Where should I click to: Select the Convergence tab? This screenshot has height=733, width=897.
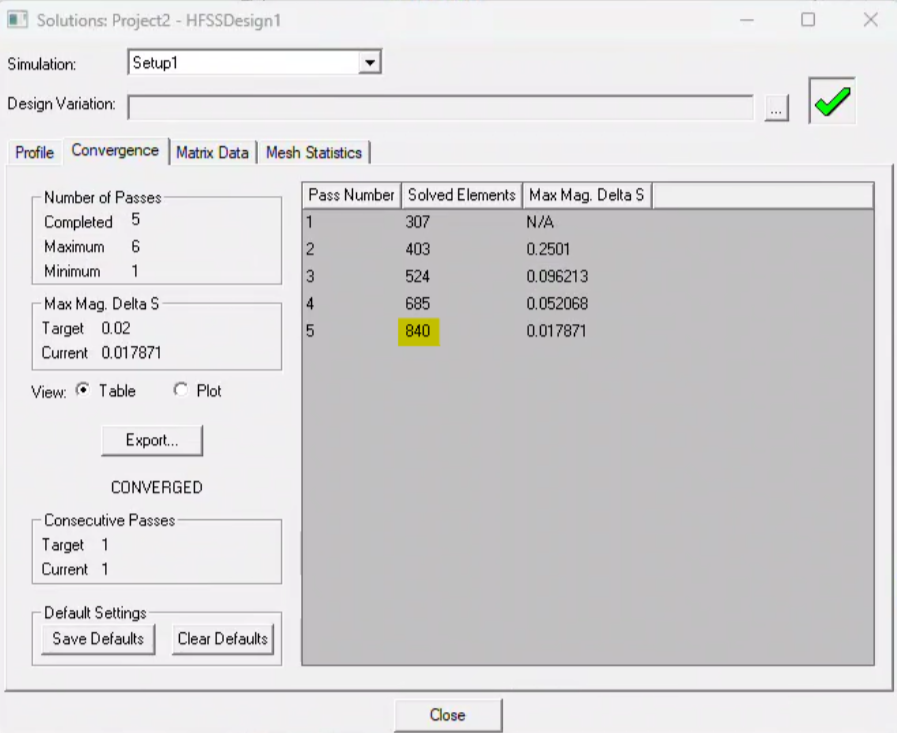(x=115, y=151)
